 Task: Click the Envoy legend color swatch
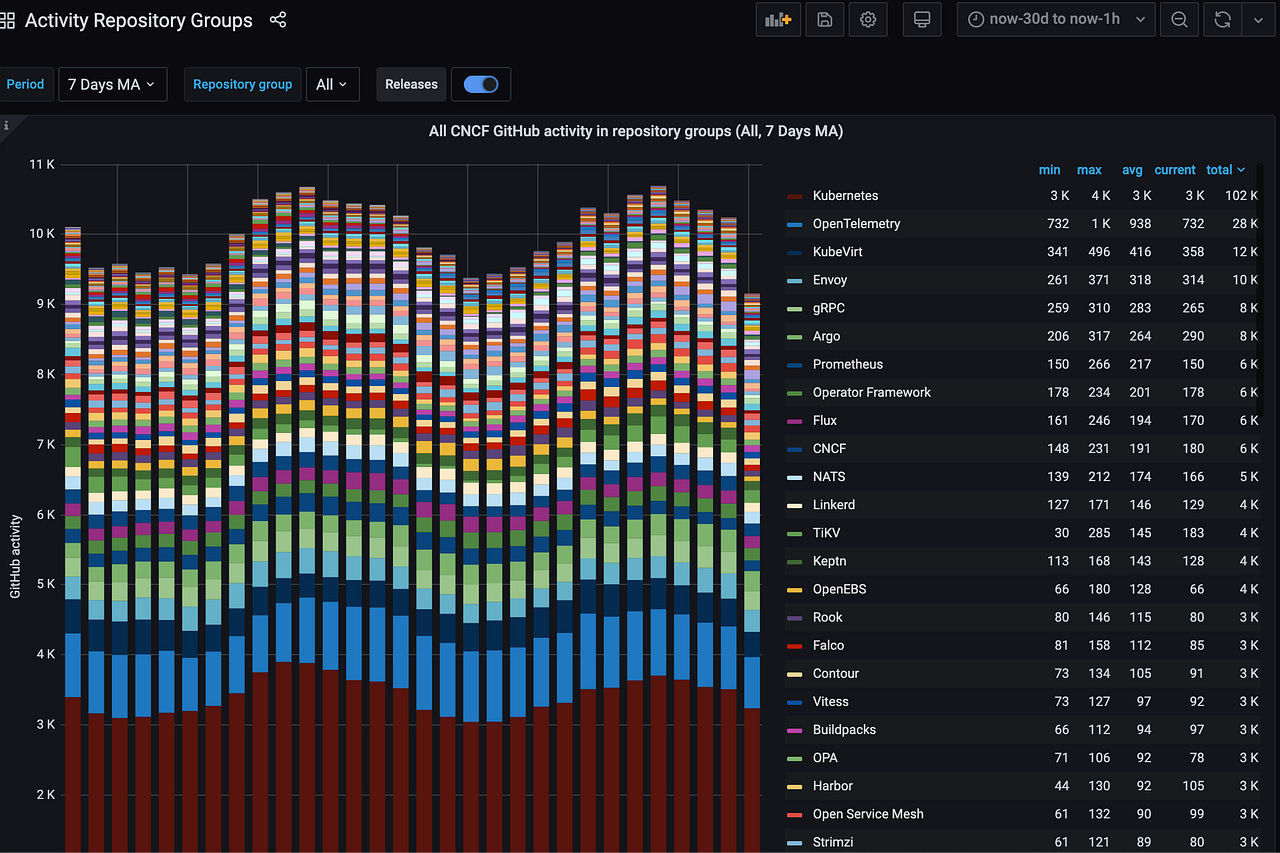(795, 280)
